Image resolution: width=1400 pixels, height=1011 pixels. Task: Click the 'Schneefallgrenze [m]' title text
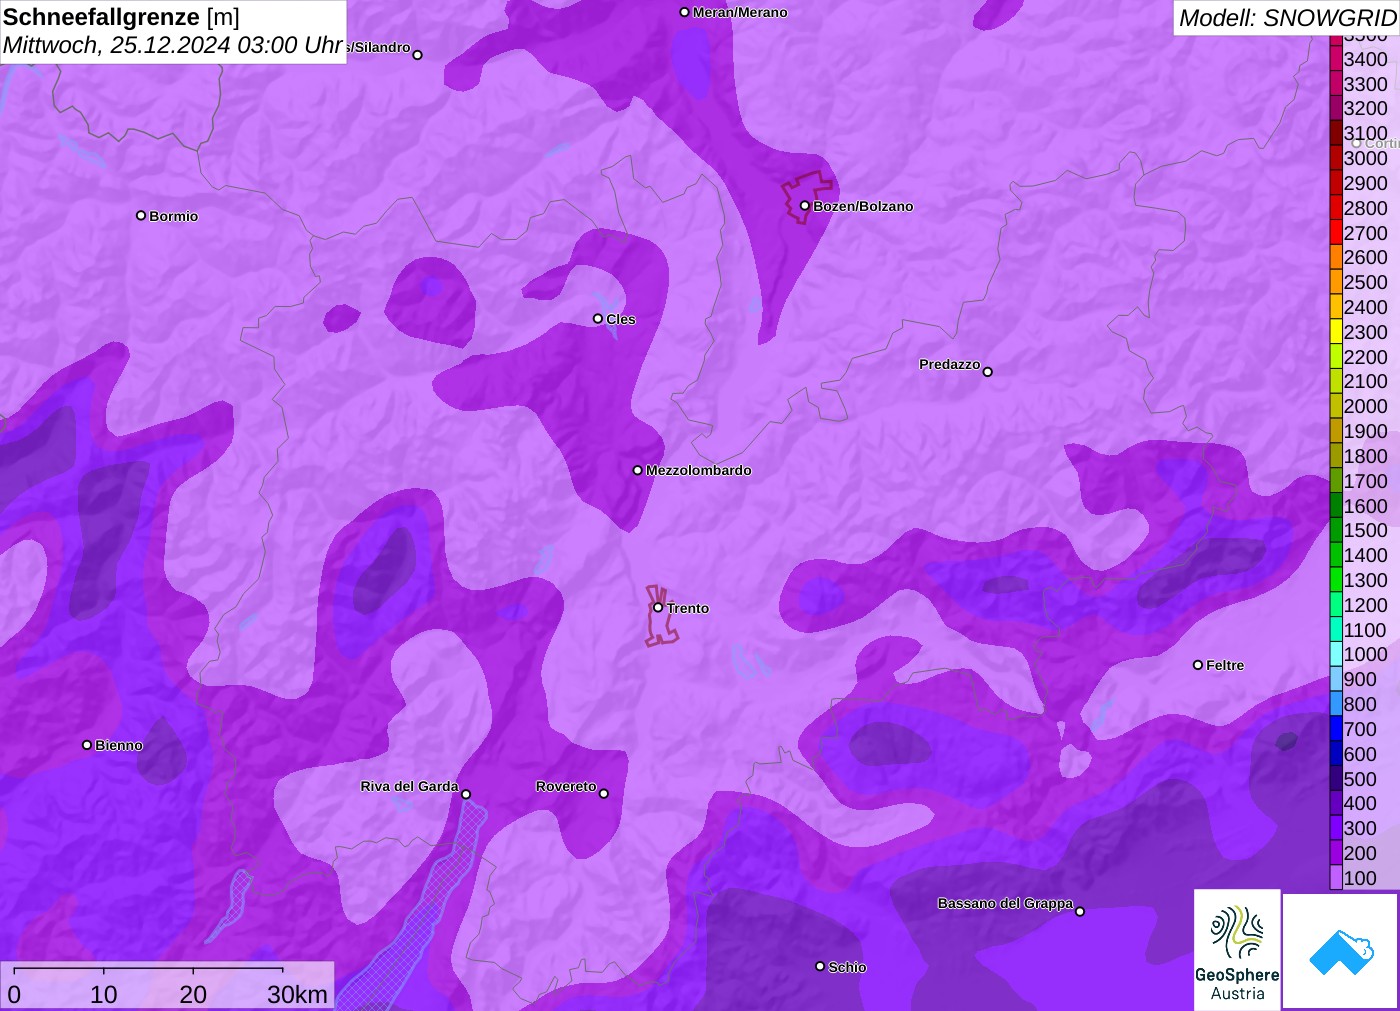pos(121,17)
